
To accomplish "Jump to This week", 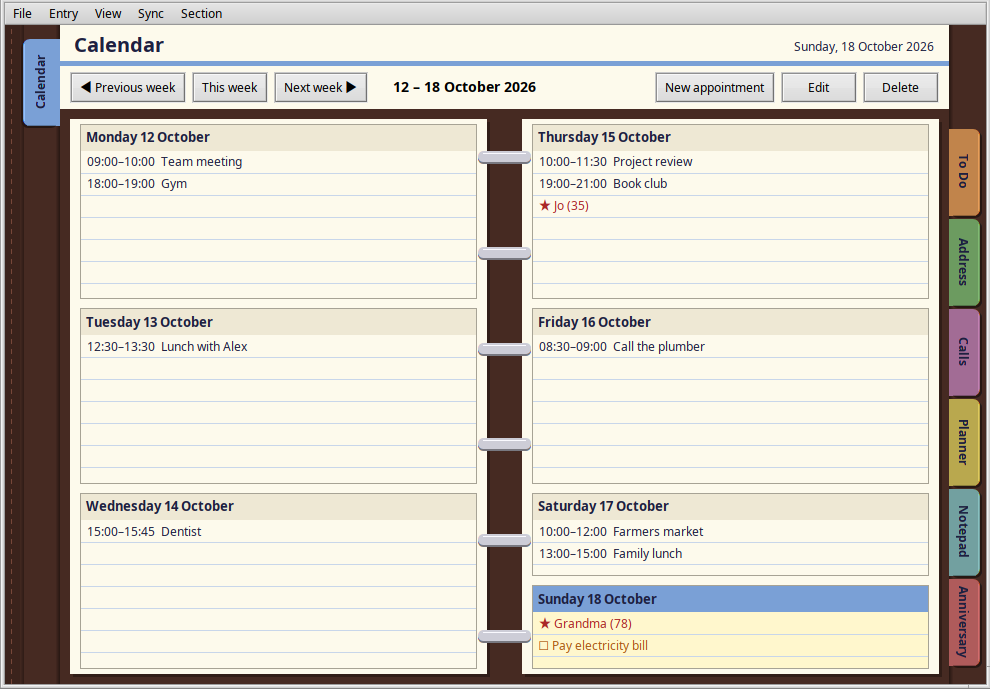I will click(x=230, y=87).
